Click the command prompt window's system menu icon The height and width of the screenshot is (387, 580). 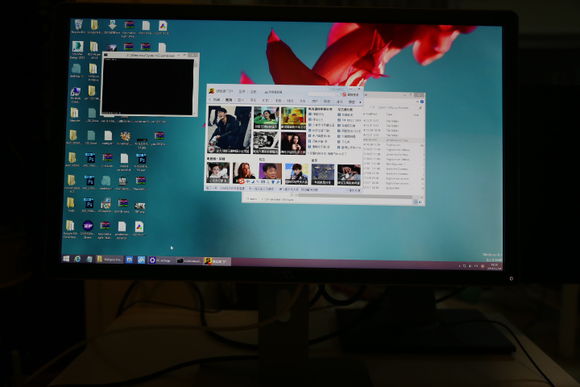[x=106, y=55]
